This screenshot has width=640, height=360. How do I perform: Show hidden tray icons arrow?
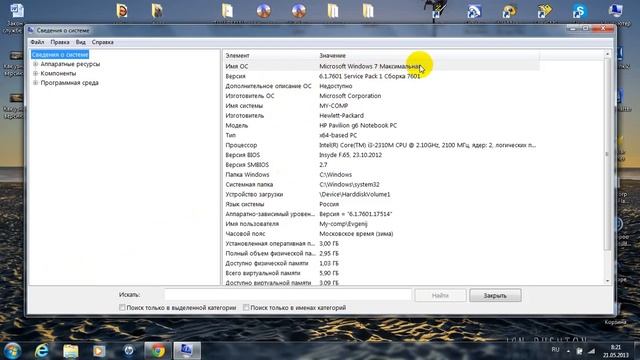(568, 351)
